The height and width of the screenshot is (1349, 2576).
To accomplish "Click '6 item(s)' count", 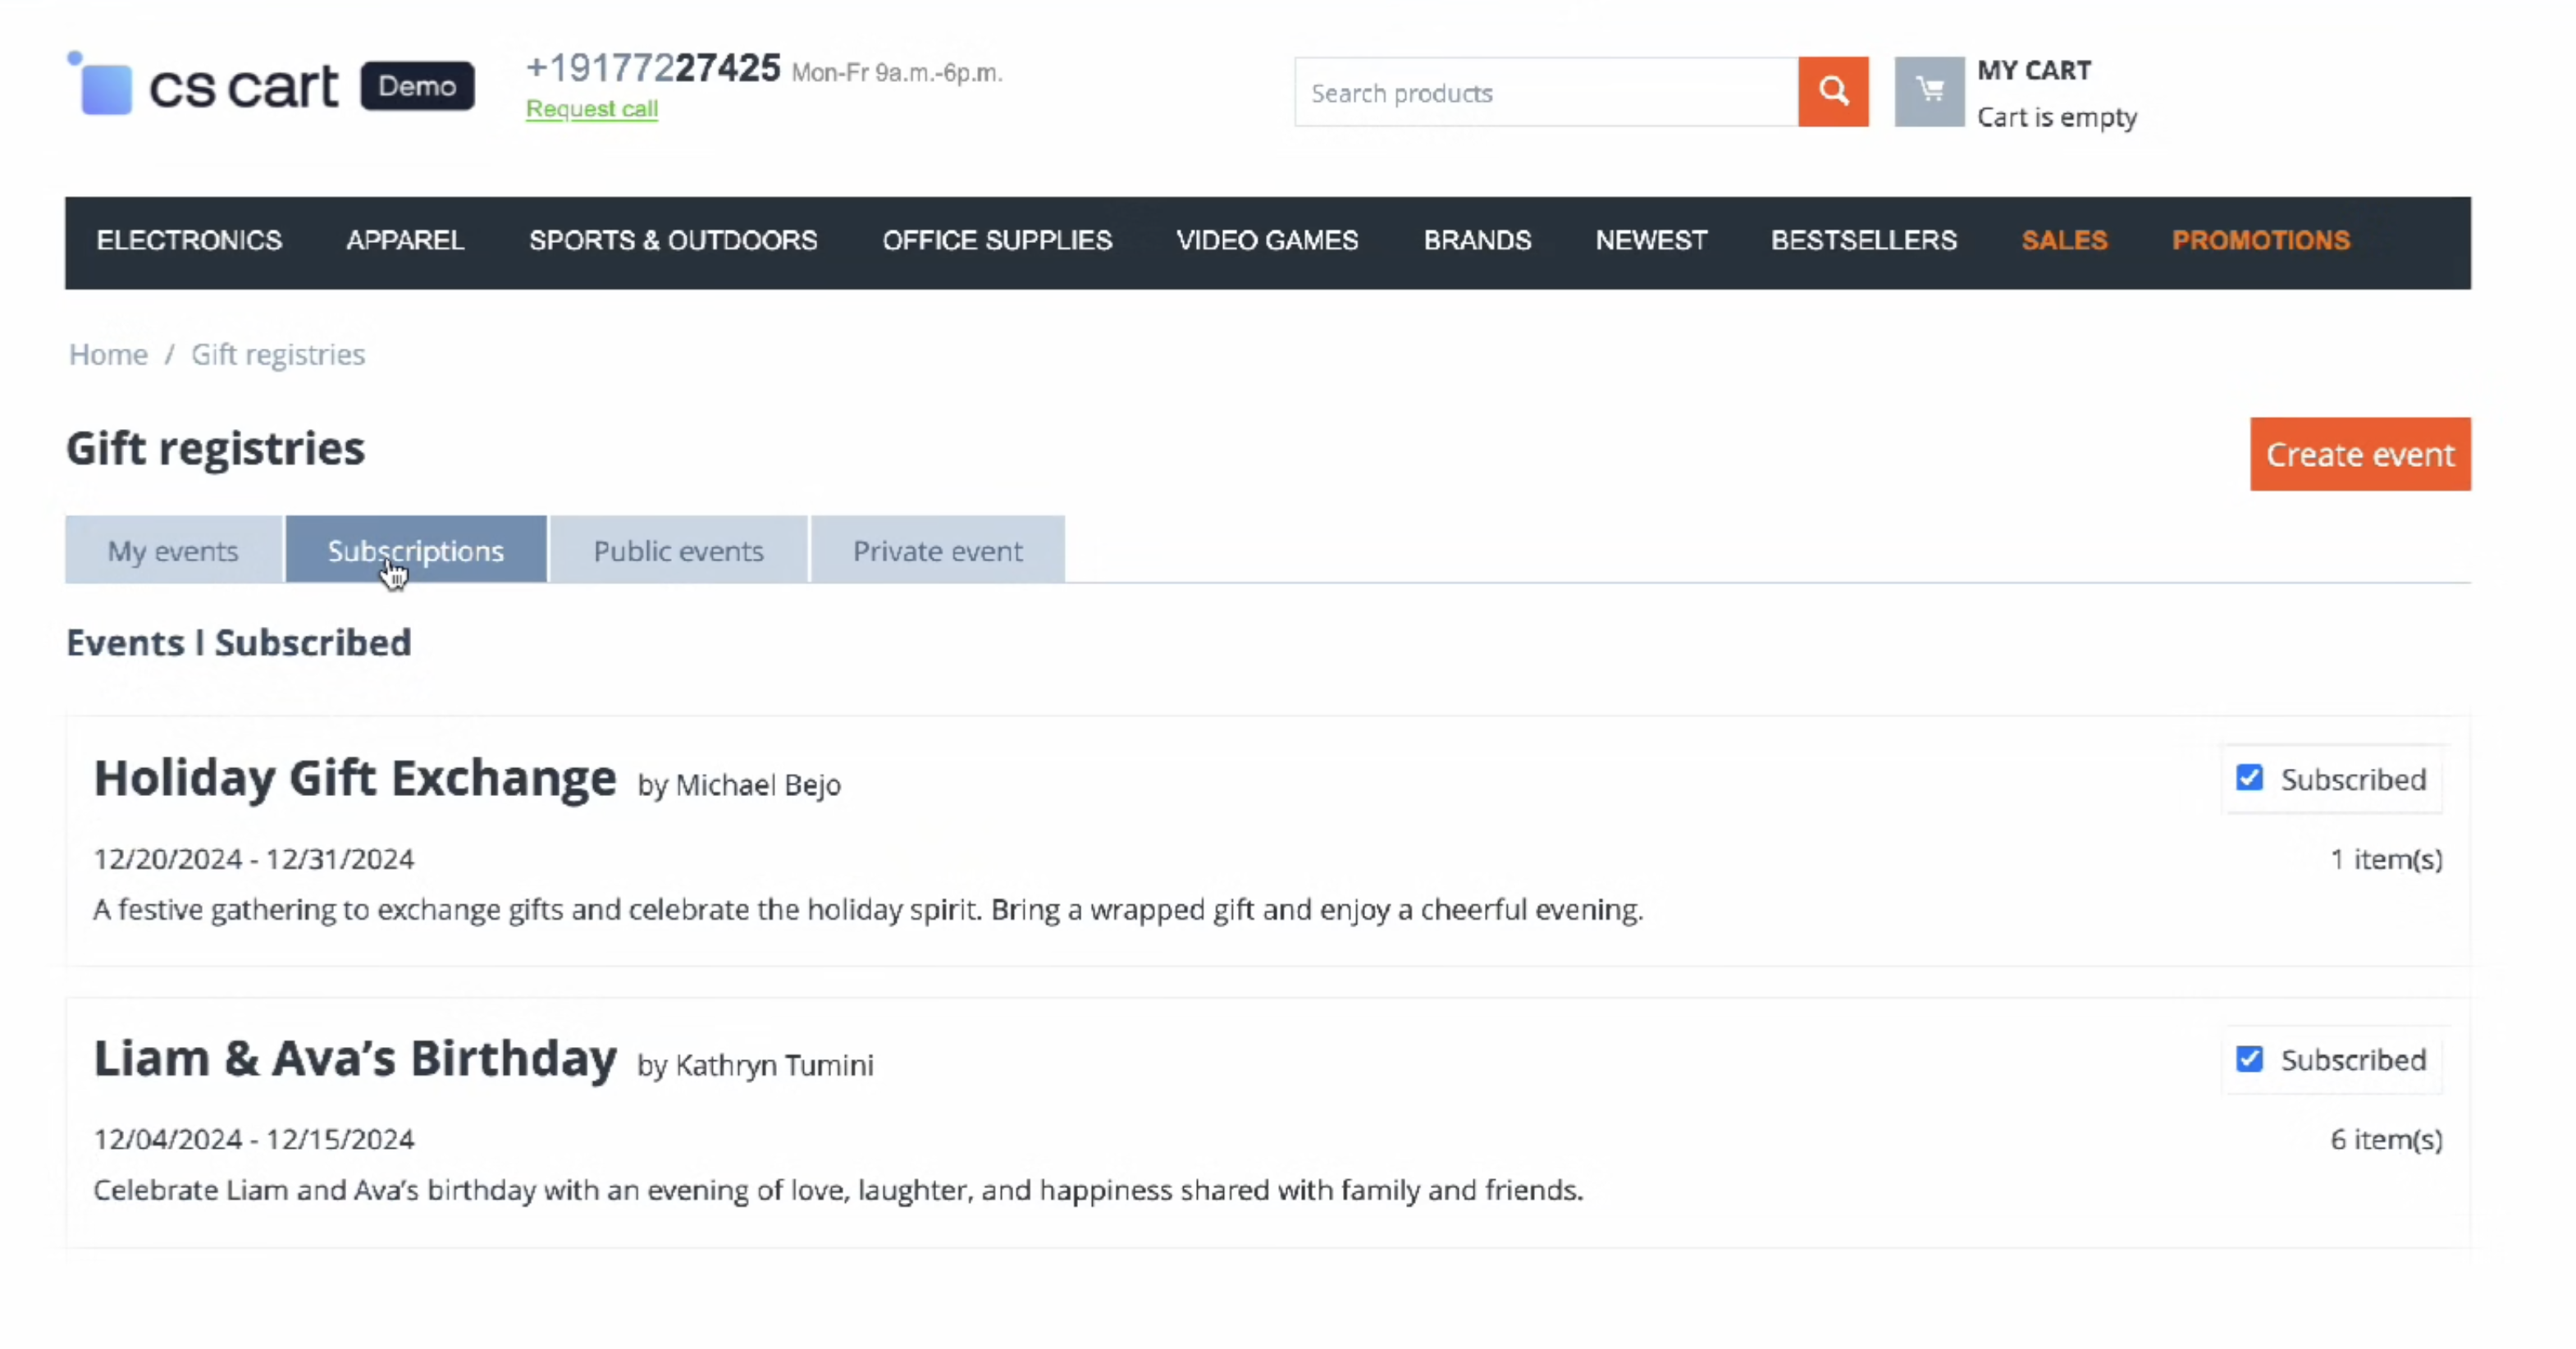I will point(2386,1139).
